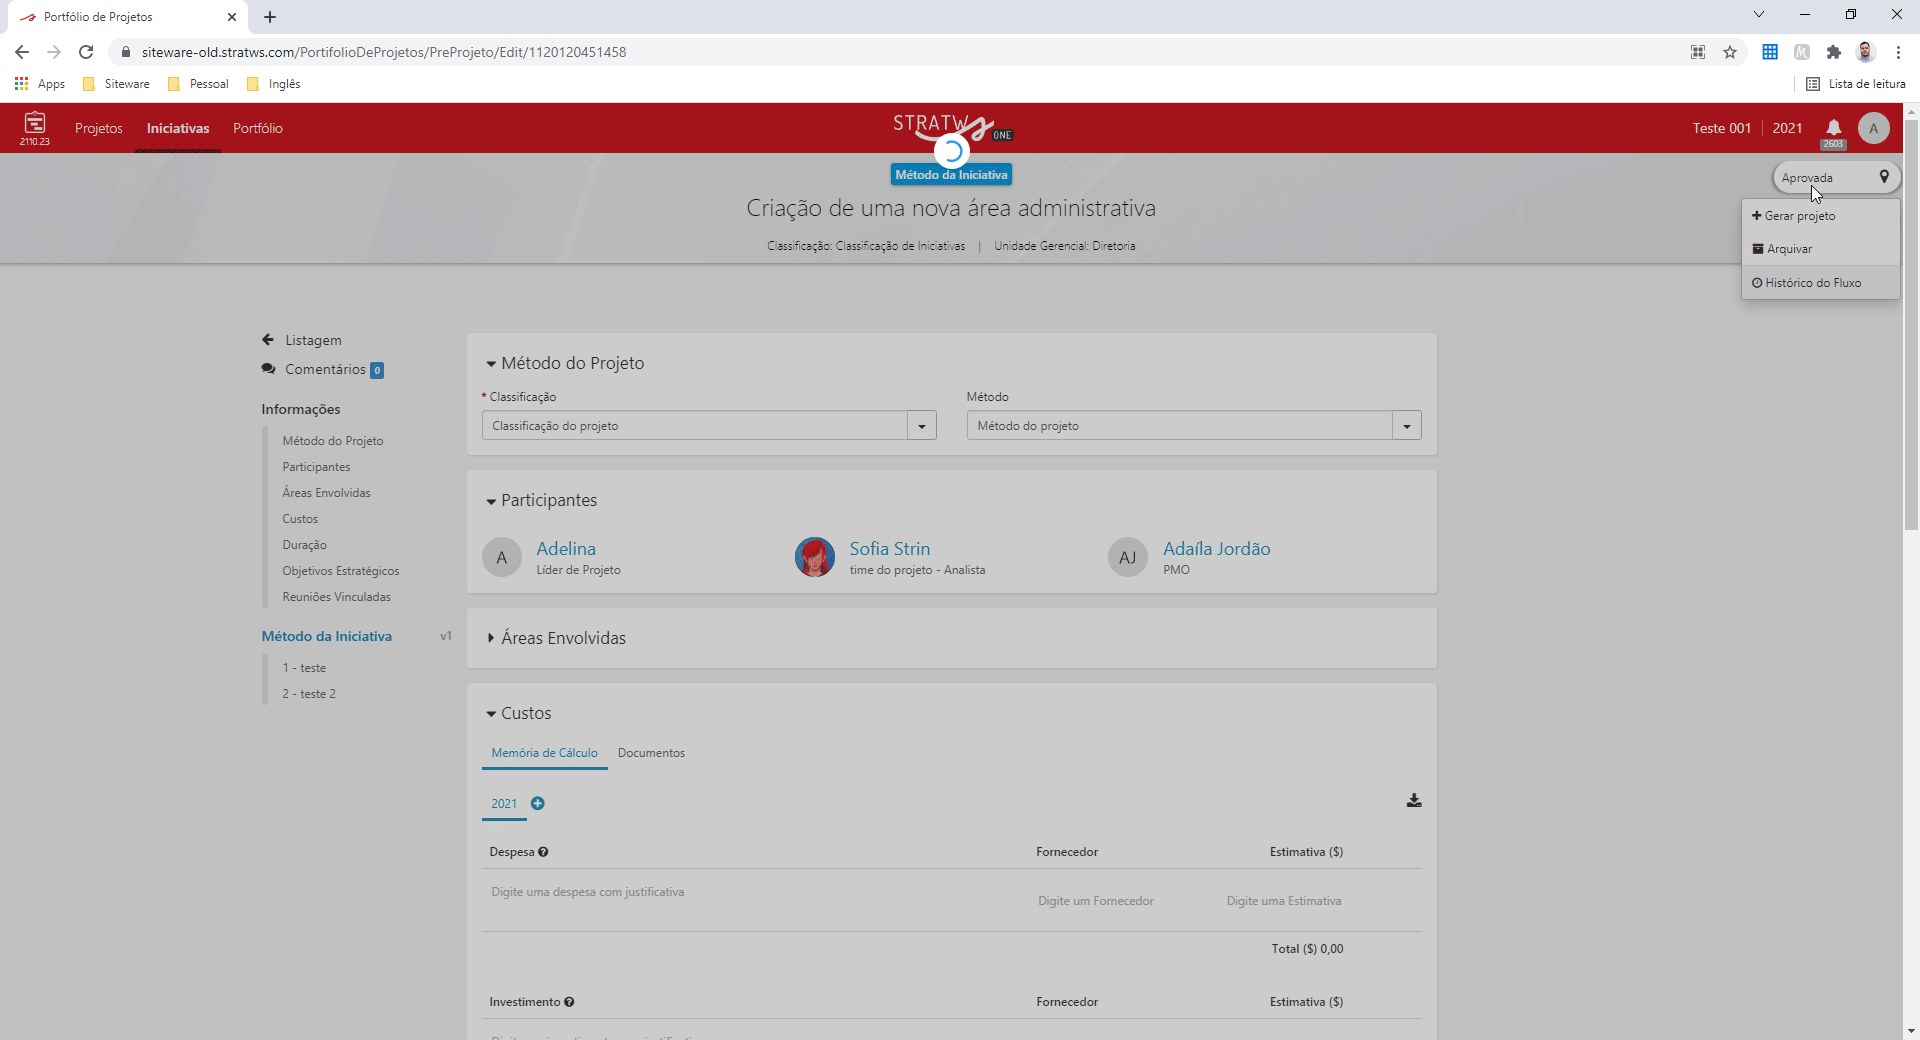The image size is (1920, 1040).
Task: Open the Chrome extensions puzzle icon
Action: [1833, 52]
